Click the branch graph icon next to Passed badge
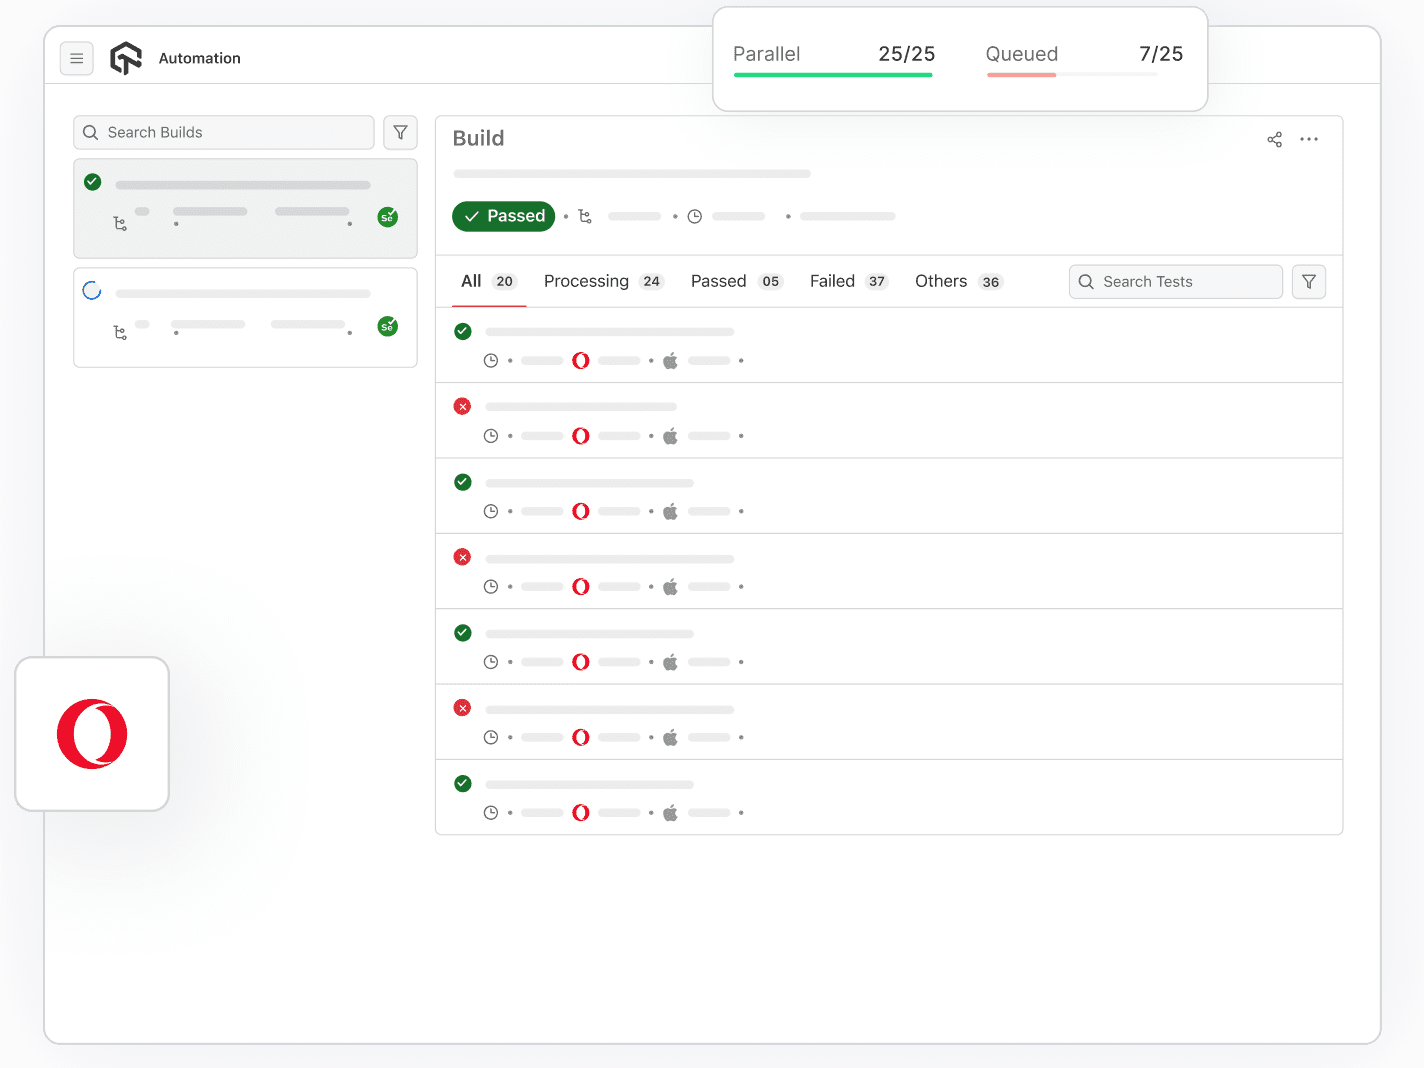This screenshot has height=1068, width=1424. click(585, 216)
